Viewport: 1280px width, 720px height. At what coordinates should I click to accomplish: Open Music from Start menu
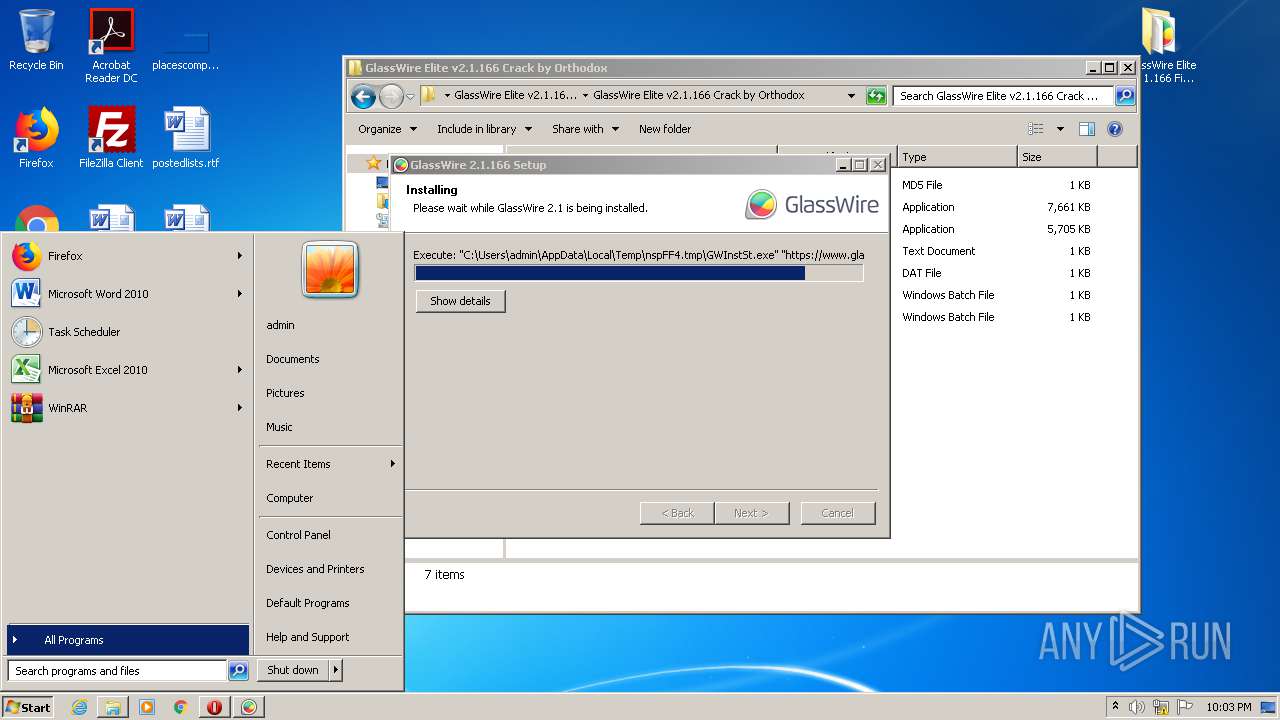pos(279,427)
